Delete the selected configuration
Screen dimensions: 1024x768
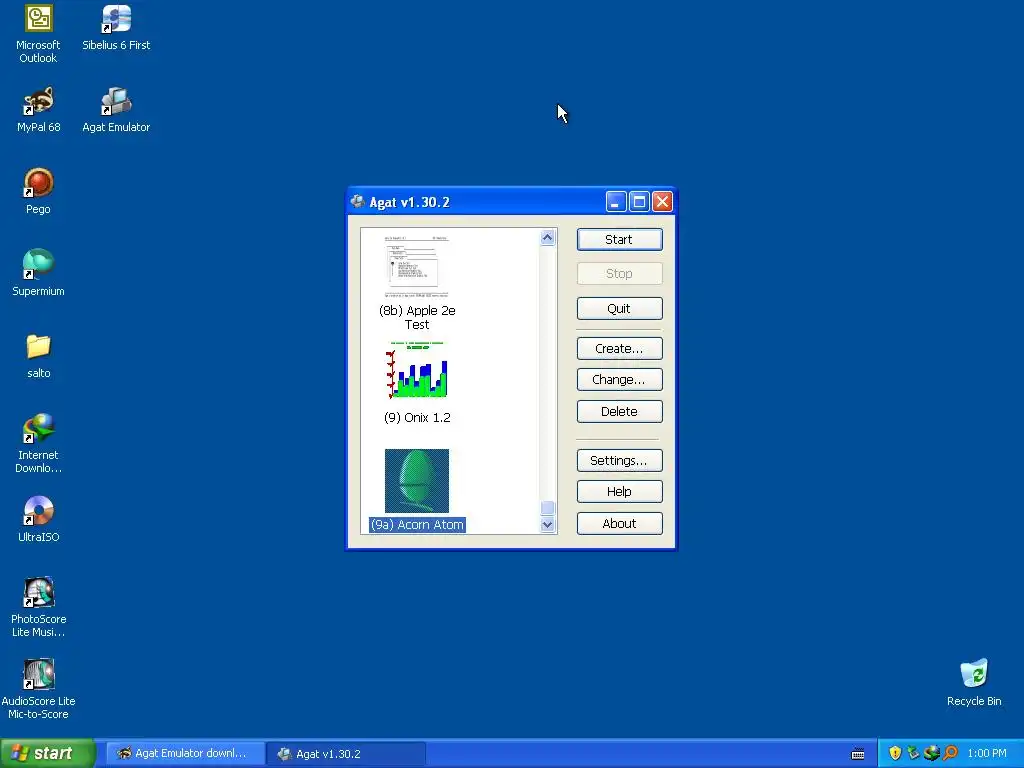pyautogui.click(x=619, y=411)
